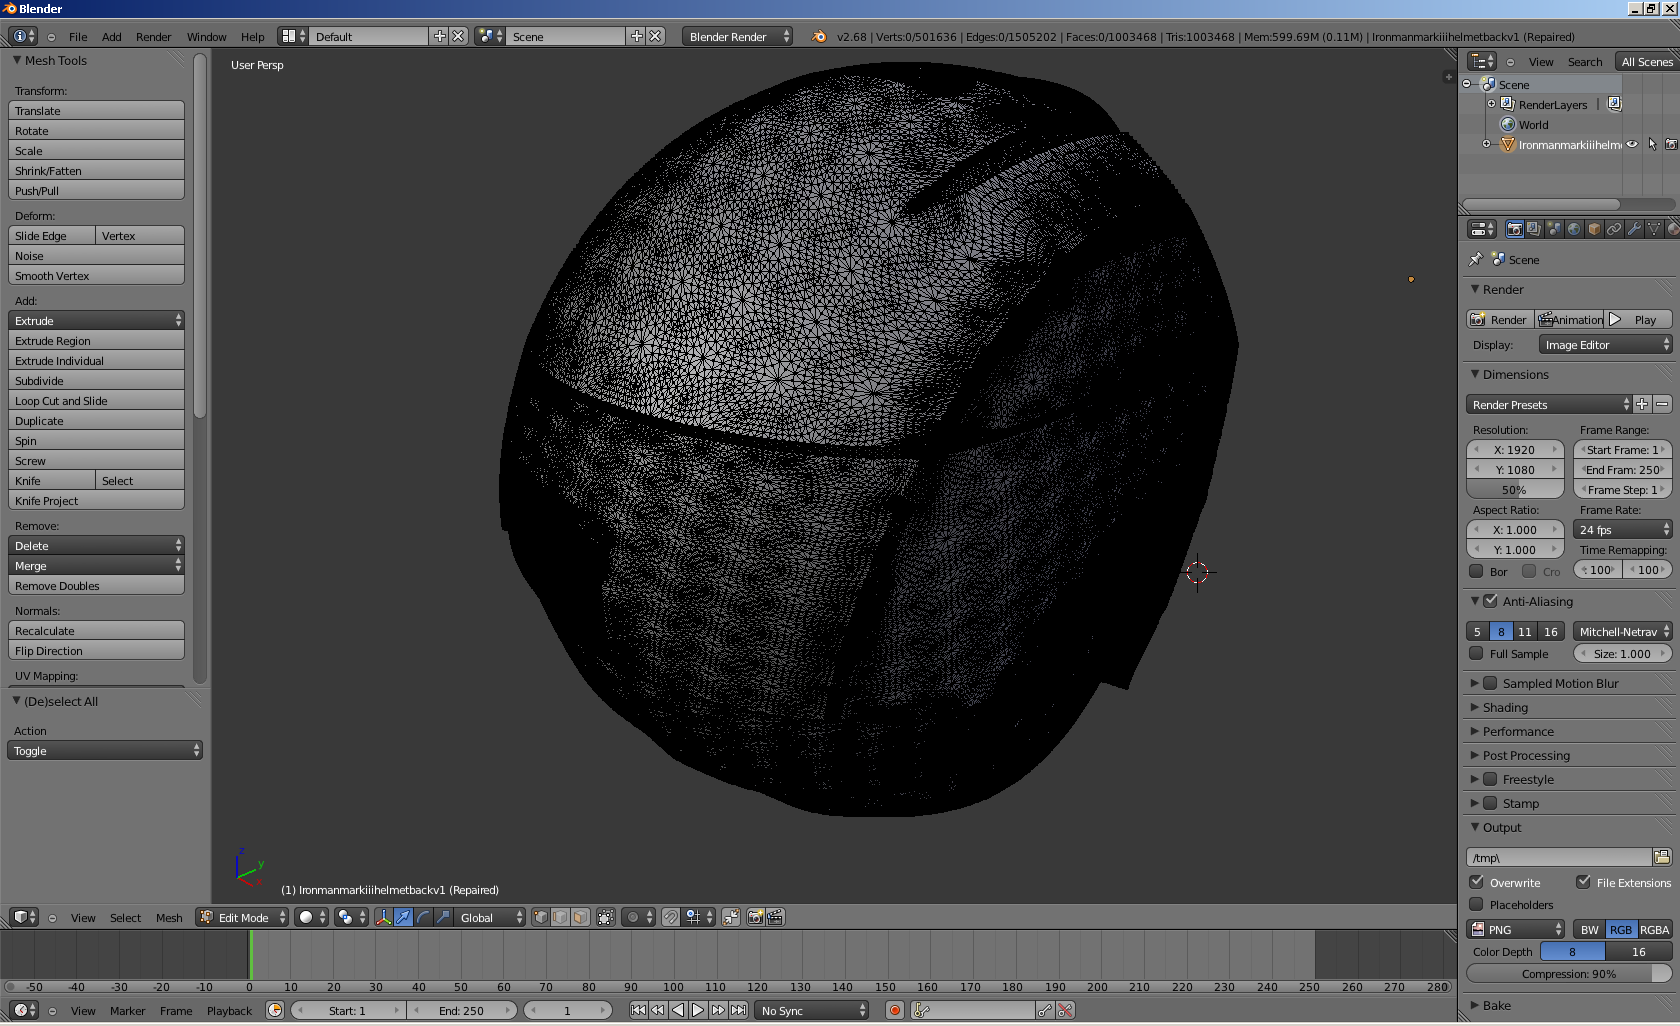Toggle visibility eye for Ironmanmarkiiihelmet object
The image size is (1680, 1026).
tap(1632, 144)
